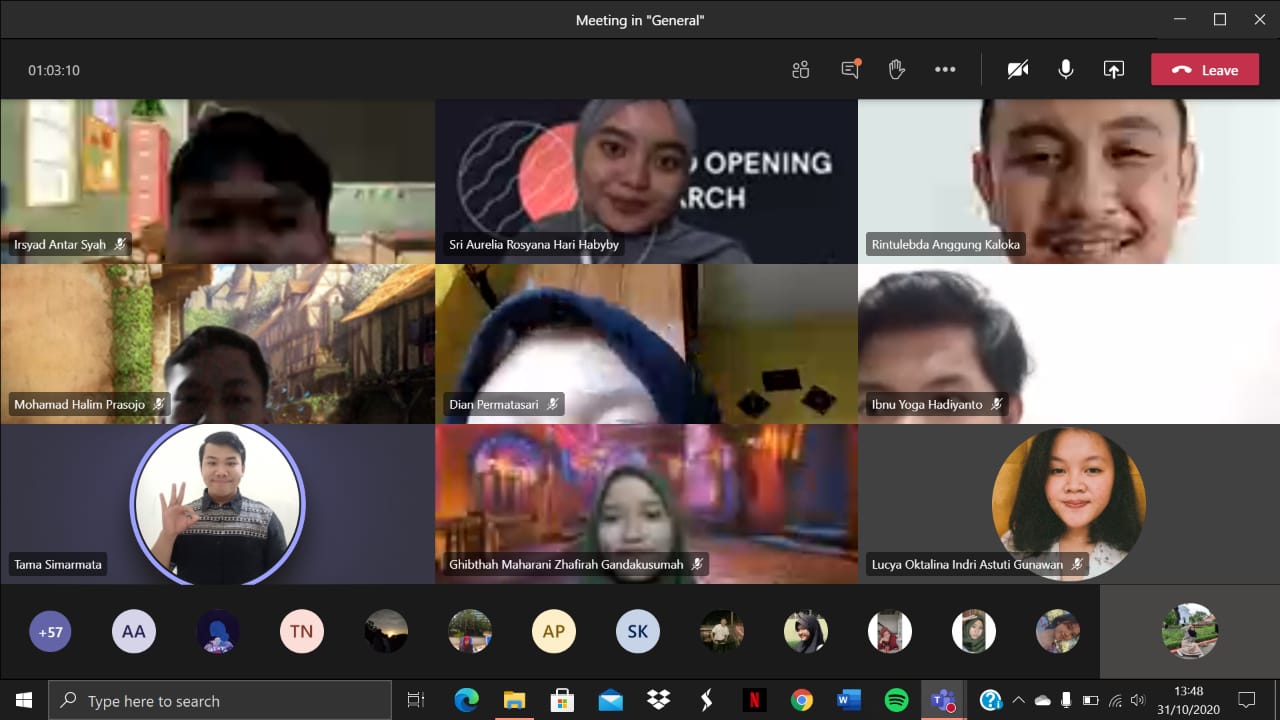This screenshot has height=720, width=1280.
Task: Open the Action Center notifications
Action: 1247,700
